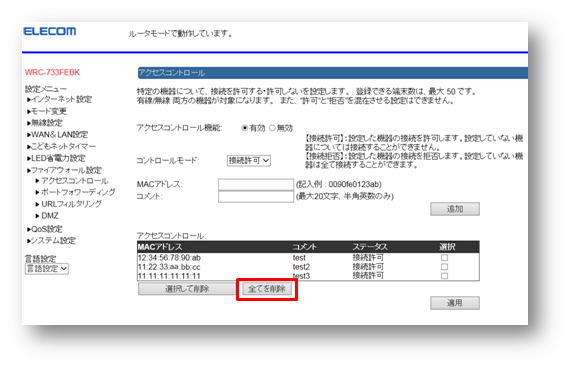Focus the MACアドレス input field
570x367 pixels.
(x=256, y=184)
